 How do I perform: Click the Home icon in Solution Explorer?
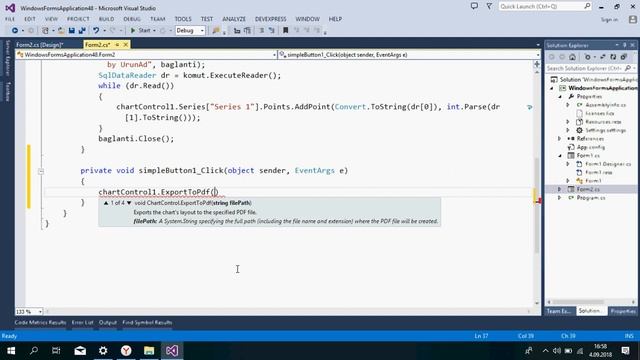tap(573, 57)
